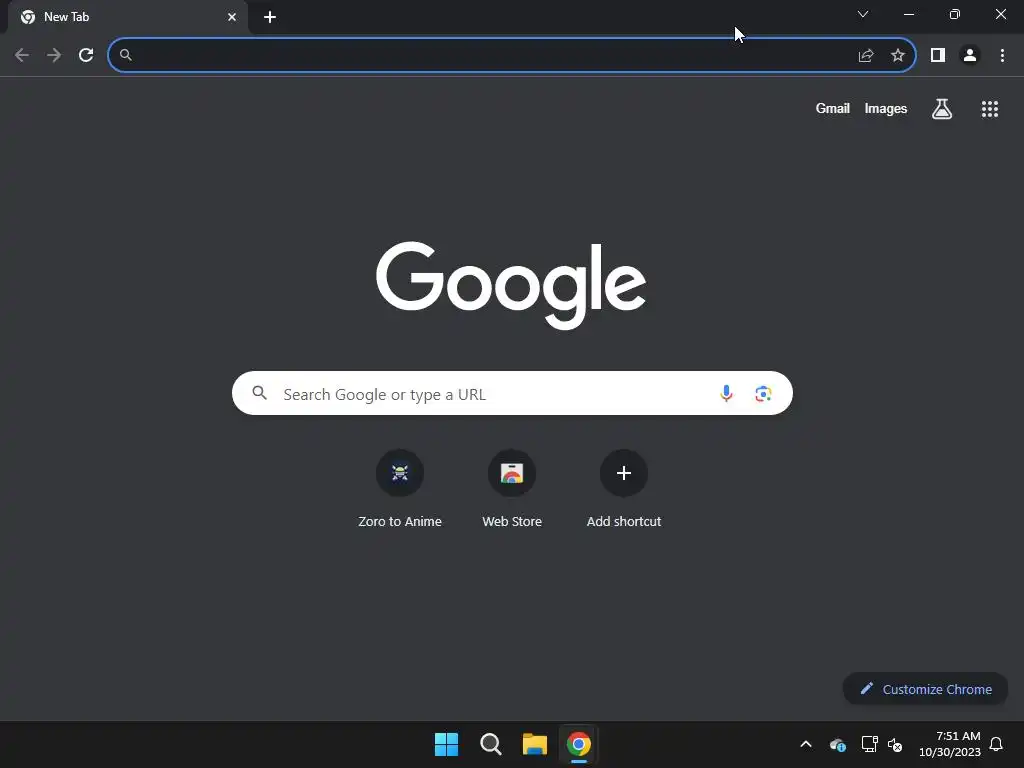The height and width of the screenshot is (768, 1024).
Task: Restore down the Chrome window
Action: click(x=955, y=14)
